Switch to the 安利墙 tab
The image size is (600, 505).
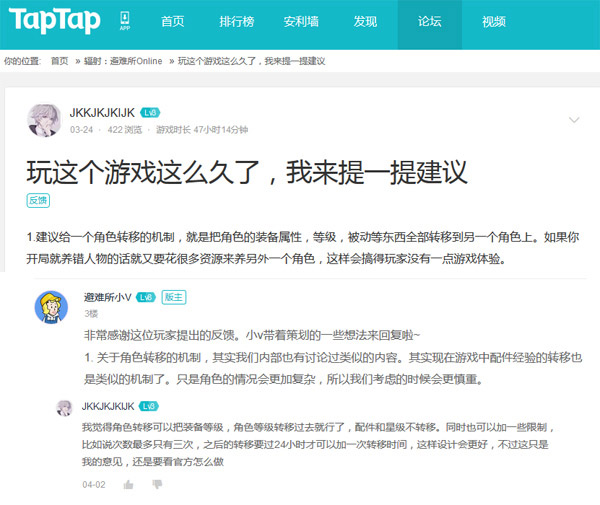point(301,22)
